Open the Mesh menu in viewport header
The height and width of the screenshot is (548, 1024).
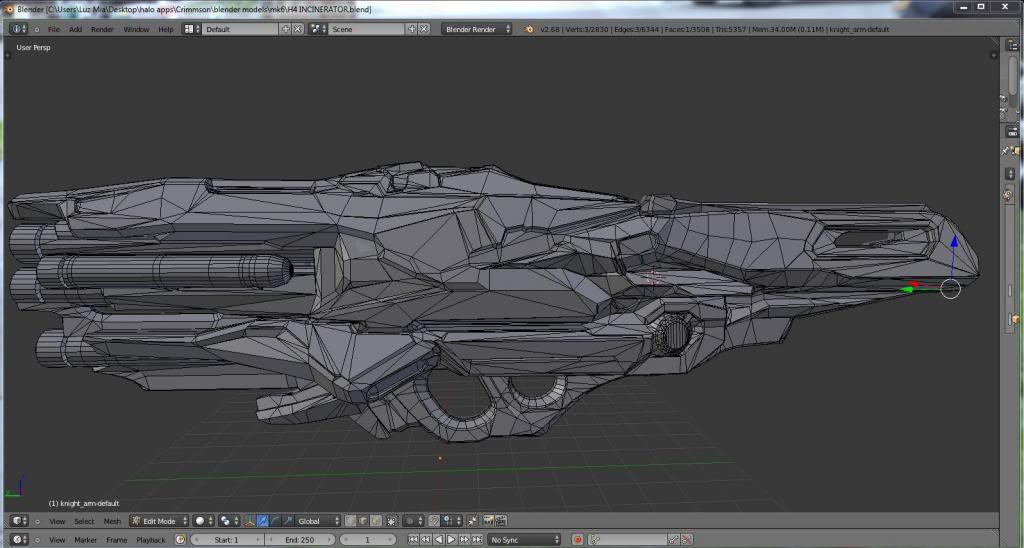(x=112, y=521)
